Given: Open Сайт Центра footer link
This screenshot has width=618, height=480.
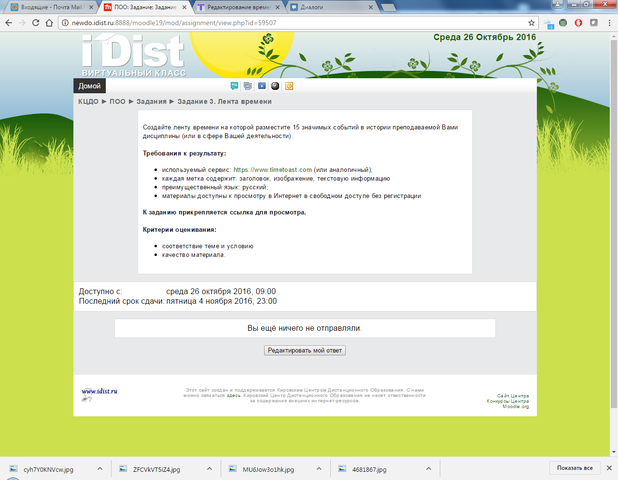Looking at the screenshot, I should 513,396.
